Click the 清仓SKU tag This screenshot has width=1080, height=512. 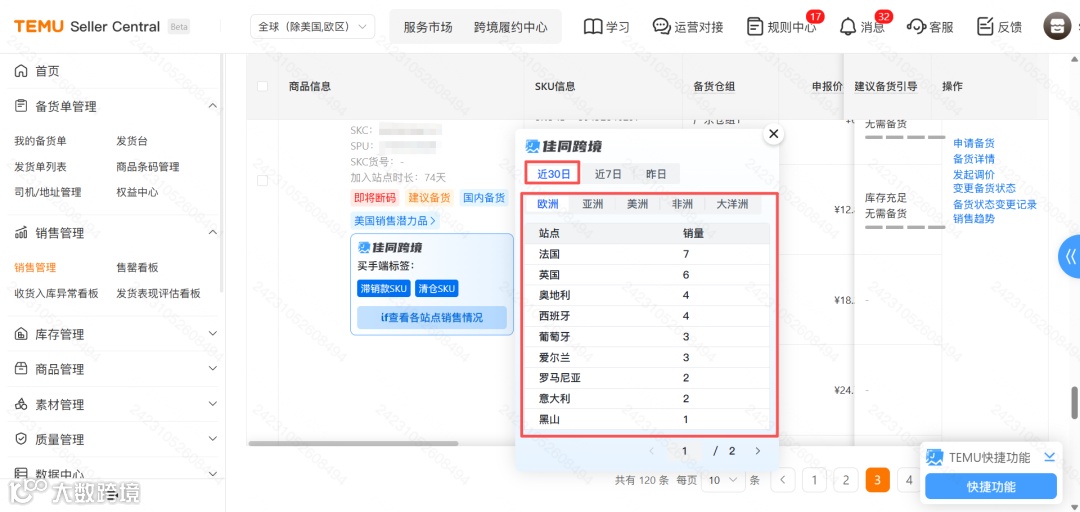click(437, 289)
